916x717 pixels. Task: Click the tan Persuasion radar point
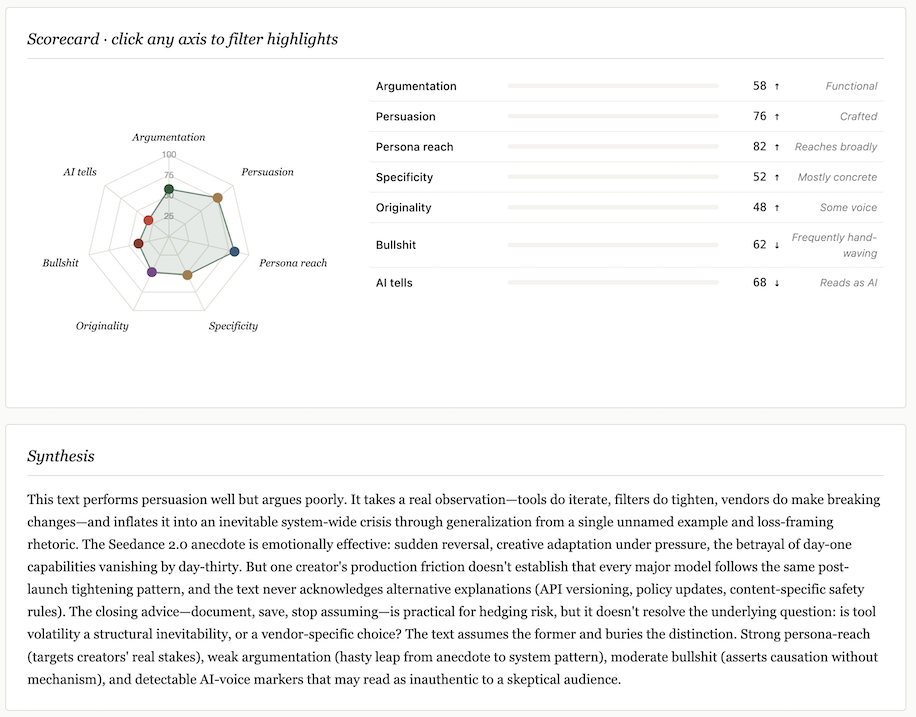pos(217,198)
